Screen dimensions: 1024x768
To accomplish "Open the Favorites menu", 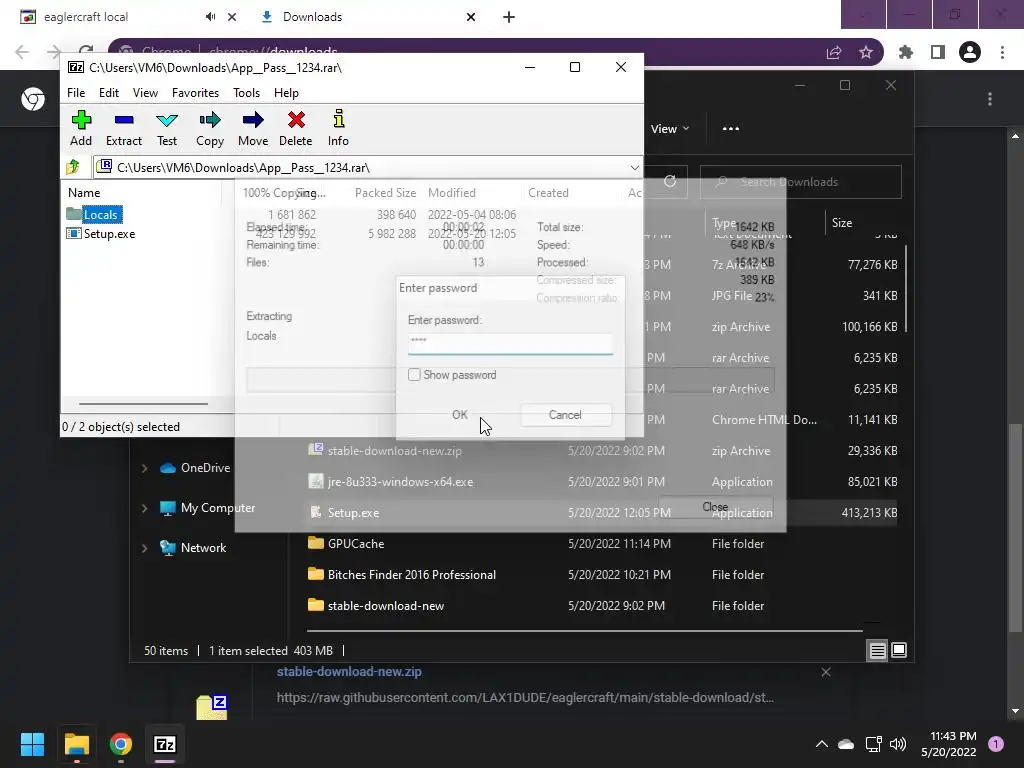I will [195, 93].
